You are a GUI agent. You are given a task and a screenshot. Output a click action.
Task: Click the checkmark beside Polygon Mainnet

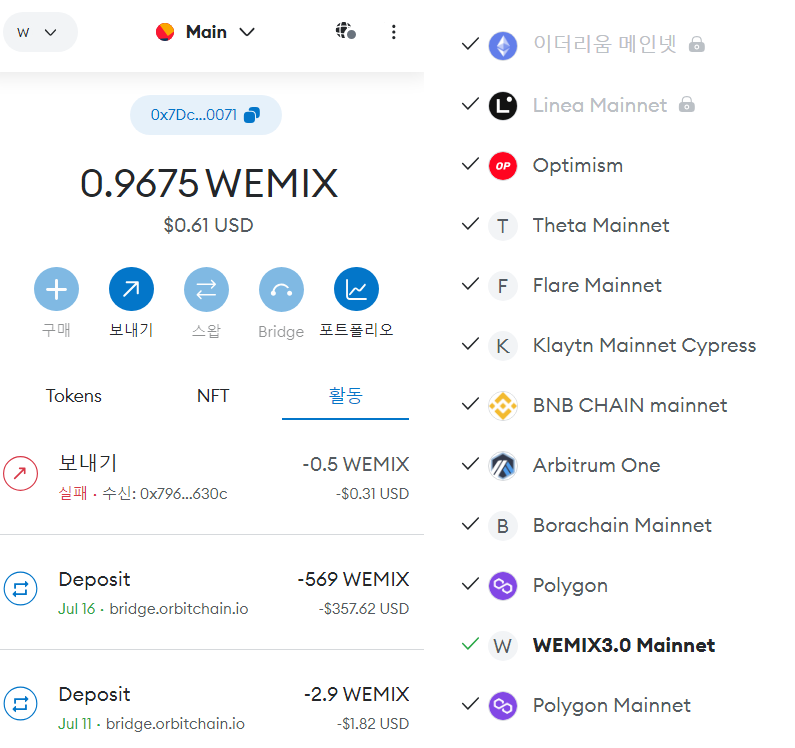pyautogui.click(x=471, y=704)
